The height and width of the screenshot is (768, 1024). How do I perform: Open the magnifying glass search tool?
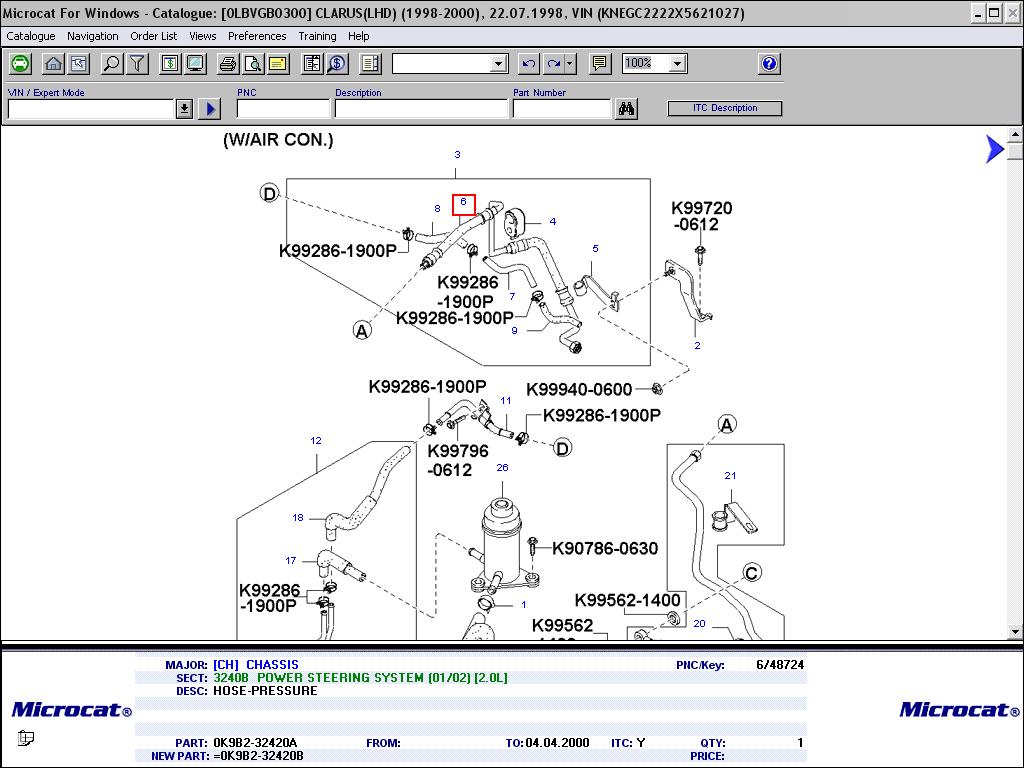pos(112,64)
